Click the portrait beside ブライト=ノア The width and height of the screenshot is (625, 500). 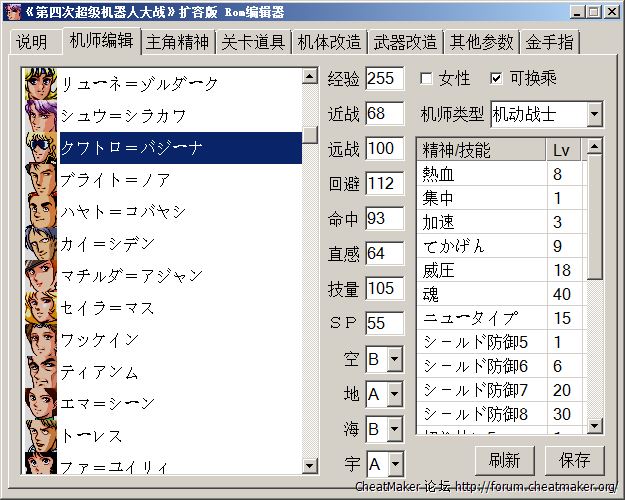click(40, 180)
